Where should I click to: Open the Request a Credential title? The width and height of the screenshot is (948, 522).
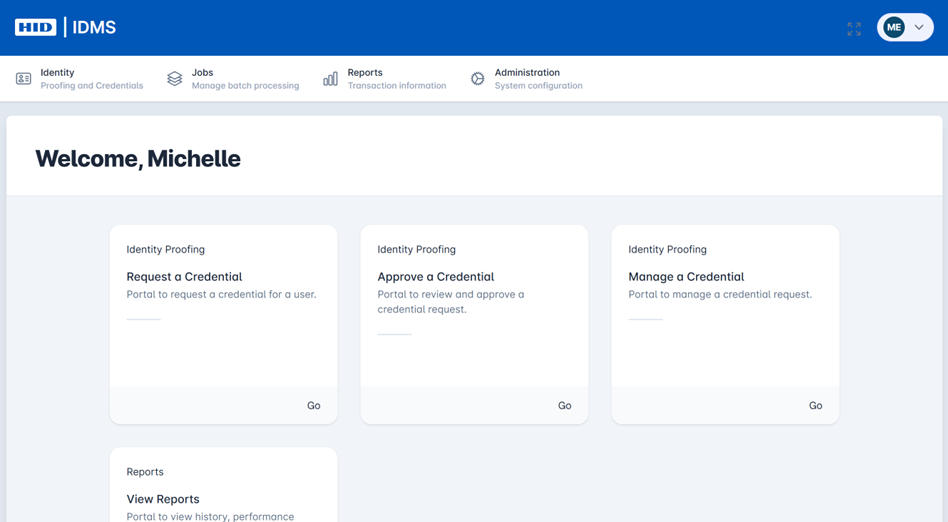tap(184, 276)
